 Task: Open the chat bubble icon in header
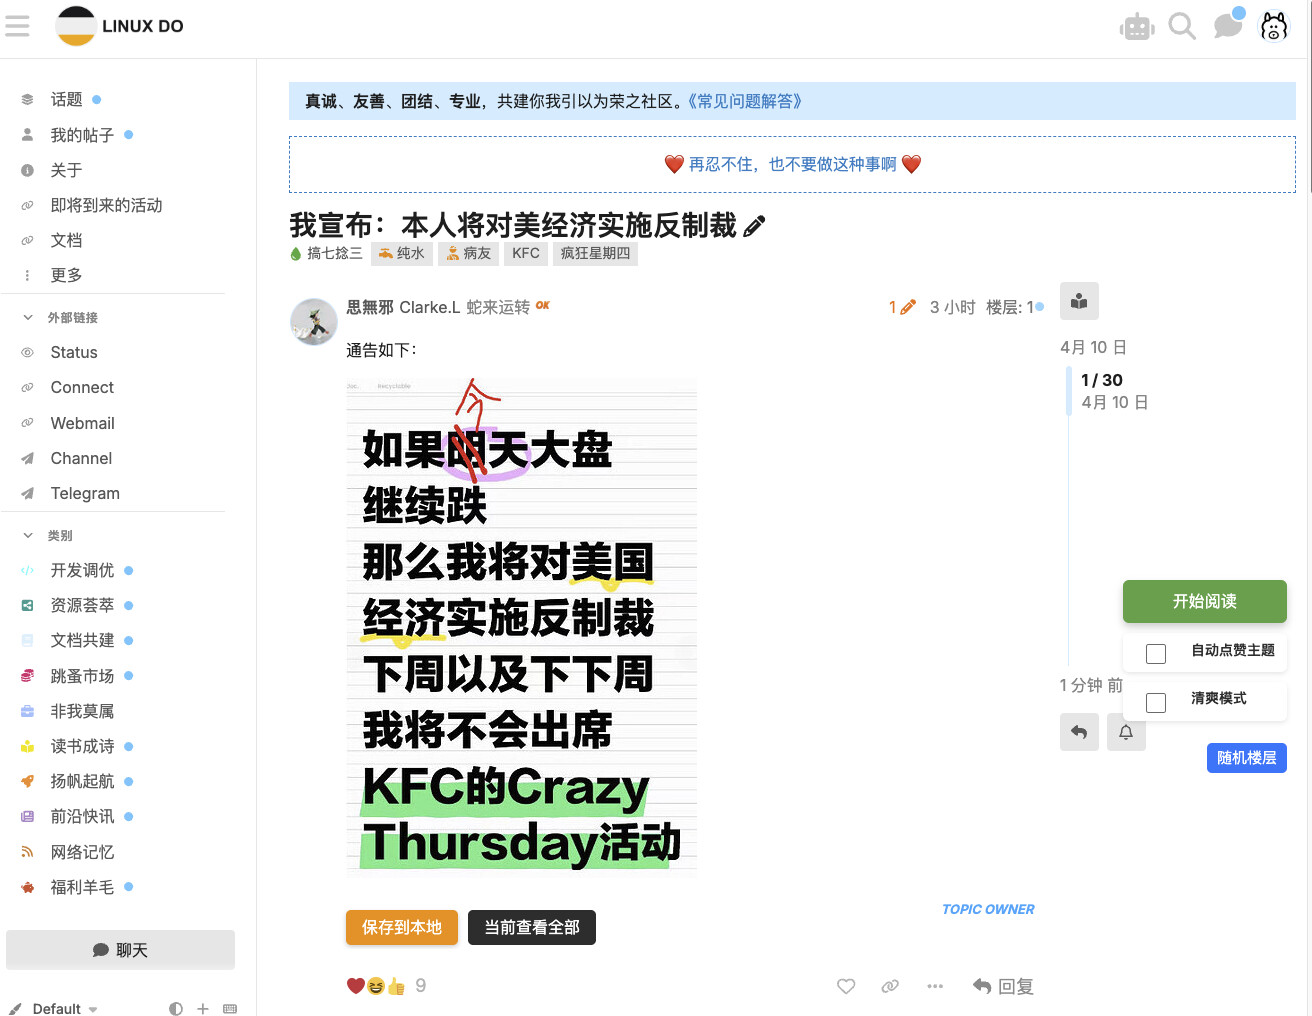pos(1228,26)
